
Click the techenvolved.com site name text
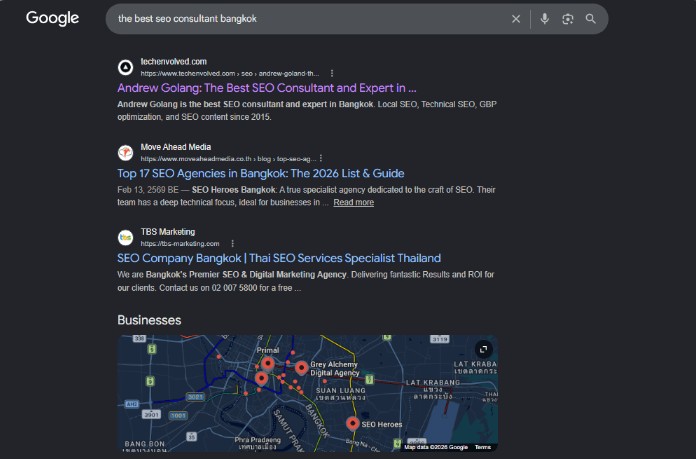pos(174,62)
